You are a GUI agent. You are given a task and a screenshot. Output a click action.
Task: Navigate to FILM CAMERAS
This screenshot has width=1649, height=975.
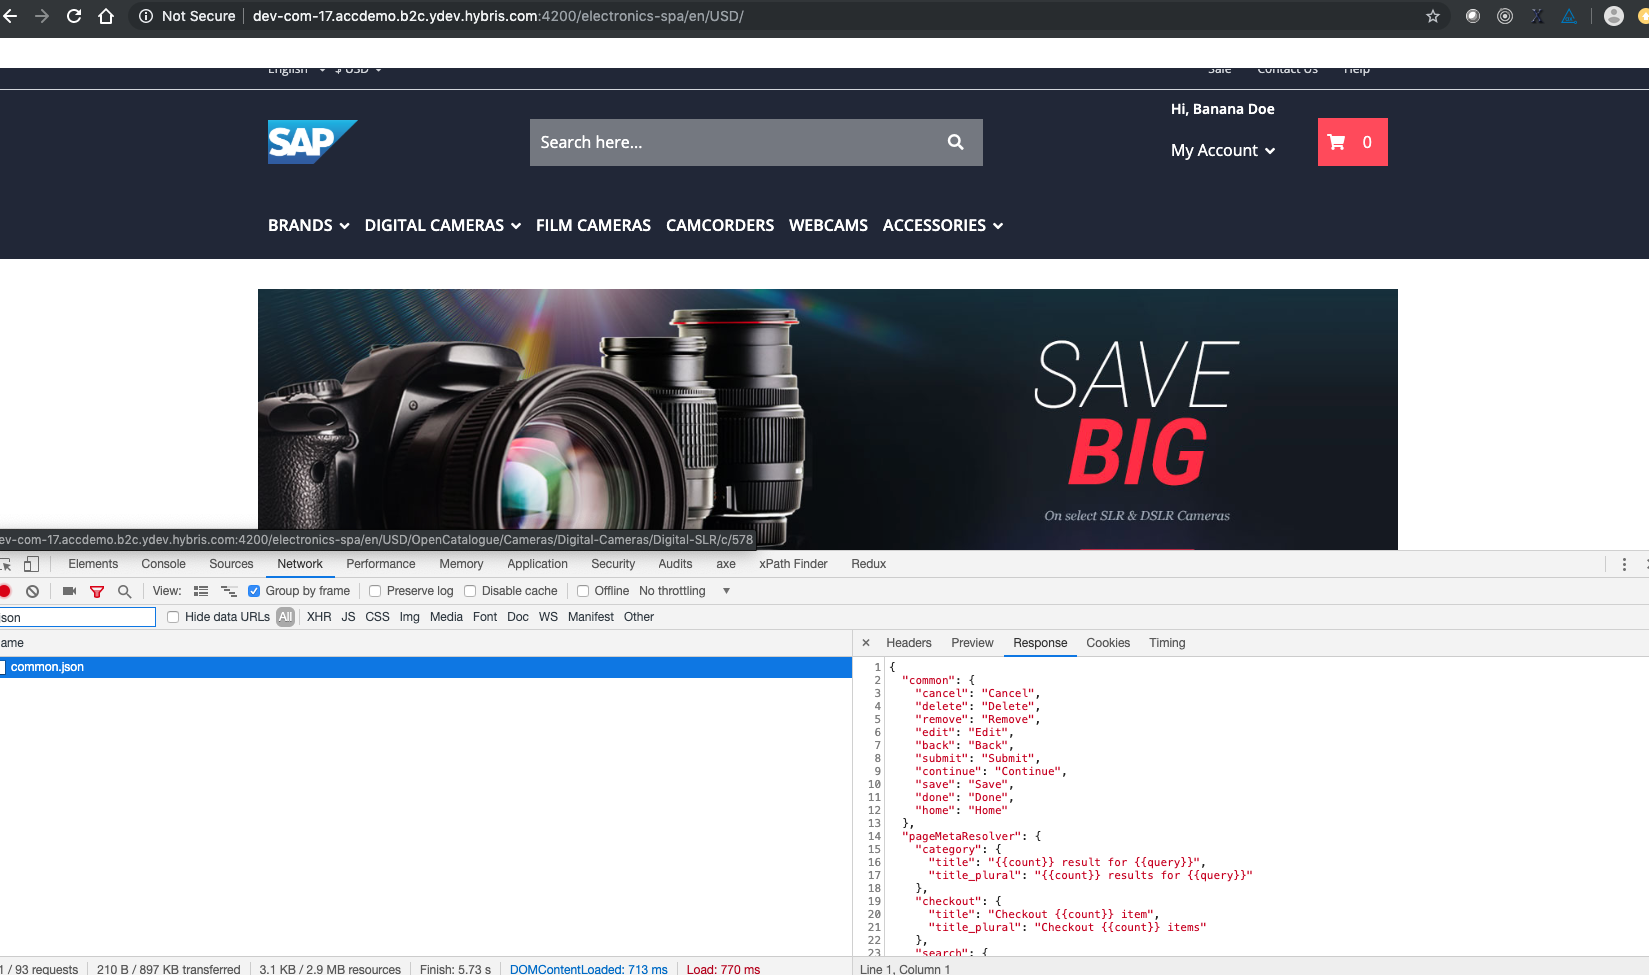(593, 225)
